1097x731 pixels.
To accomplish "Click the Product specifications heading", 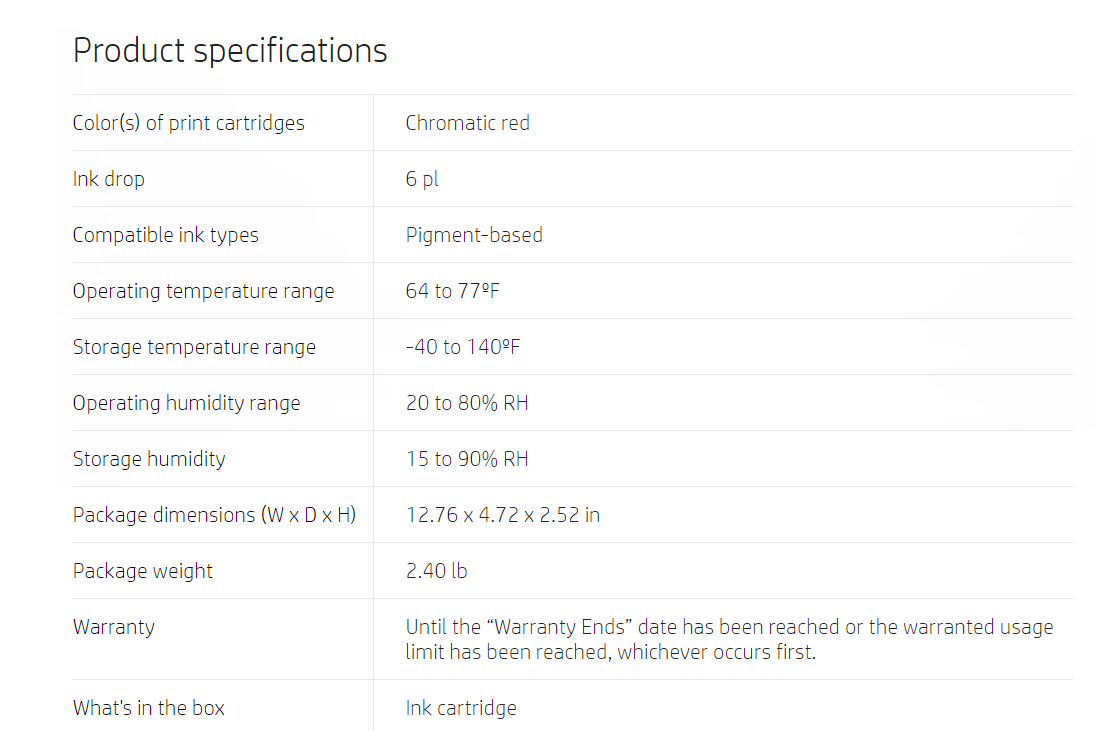I will click(x=229, y=52).
